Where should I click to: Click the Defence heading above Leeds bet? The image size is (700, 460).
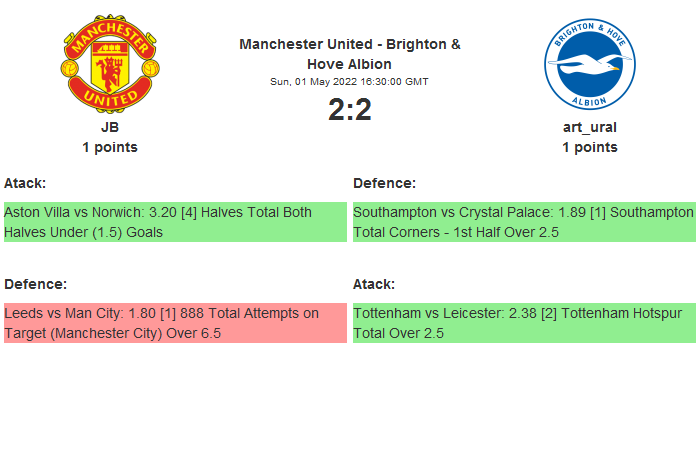[35, 284]
